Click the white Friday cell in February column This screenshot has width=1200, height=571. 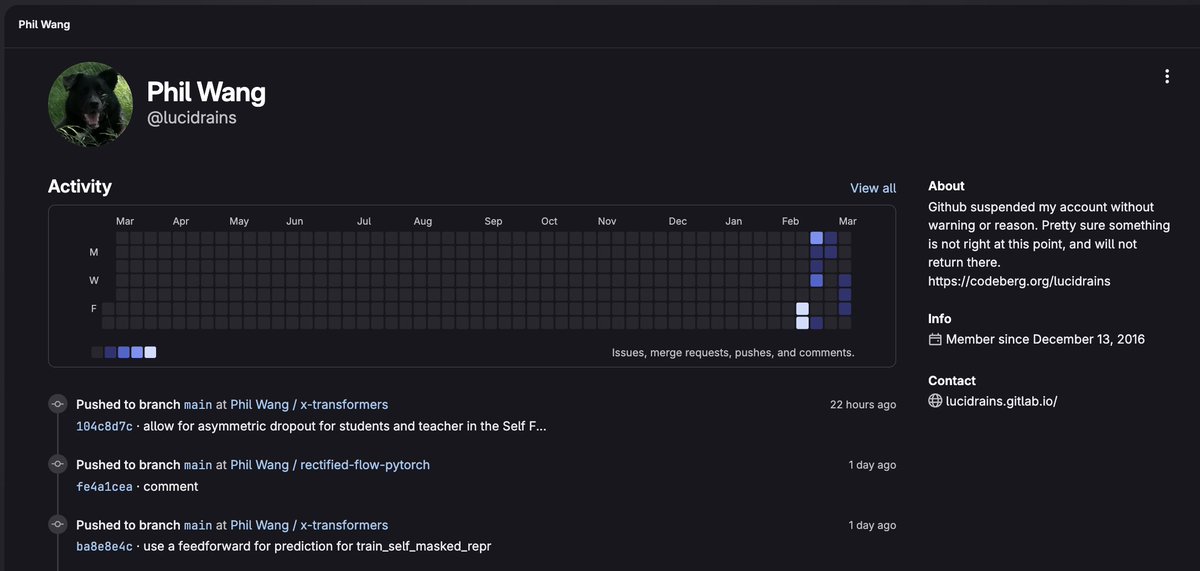(802, 309)
